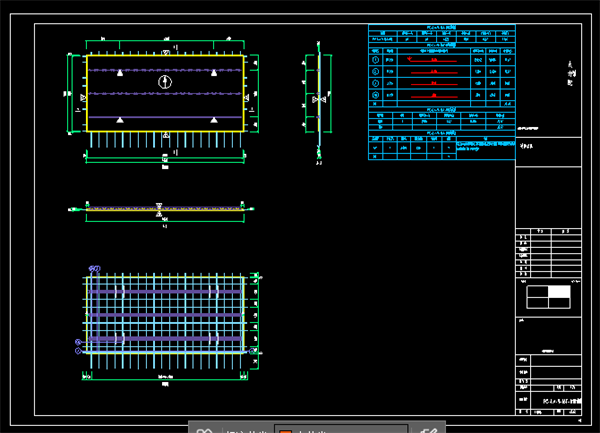Click the top purple rebar band in bottom plan
Screen dimensions: 600x433
click(165, 292)
